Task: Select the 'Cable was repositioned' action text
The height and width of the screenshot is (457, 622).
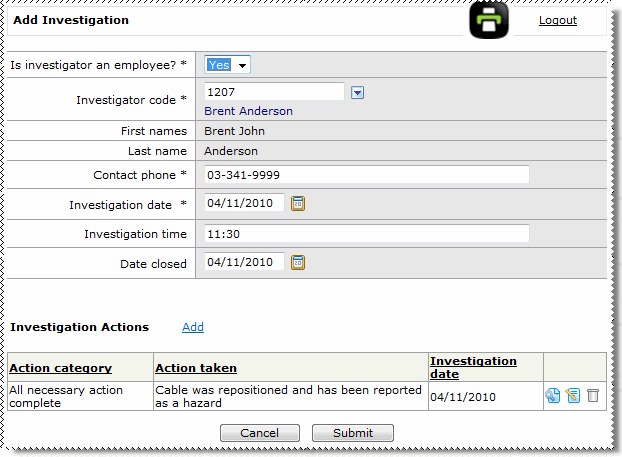Action: 288,396
